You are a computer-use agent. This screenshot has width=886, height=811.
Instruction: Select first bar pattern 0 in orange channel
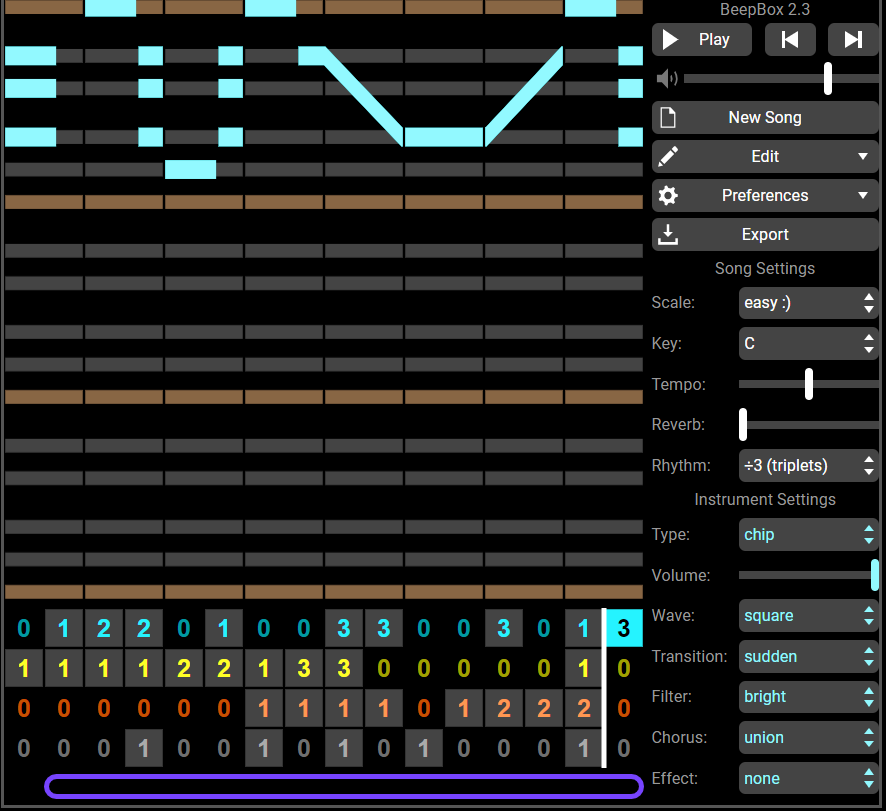24,708
